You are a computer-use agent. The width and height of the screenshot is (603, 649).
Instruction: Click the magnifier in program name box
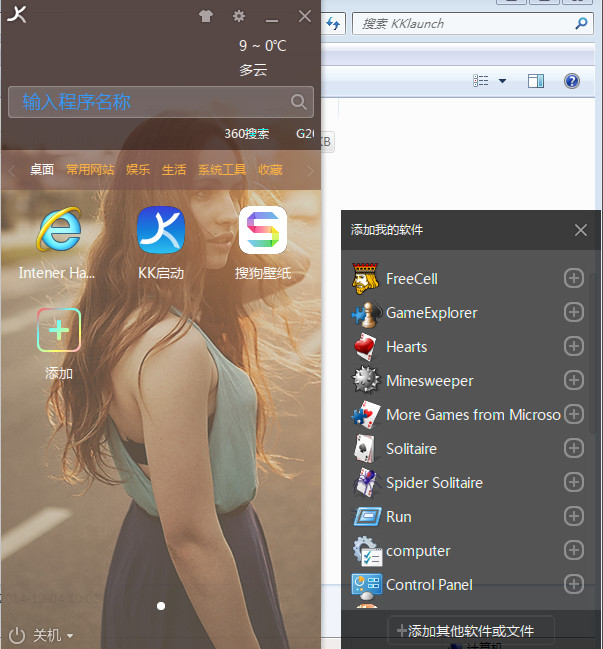tap(298, 102)
